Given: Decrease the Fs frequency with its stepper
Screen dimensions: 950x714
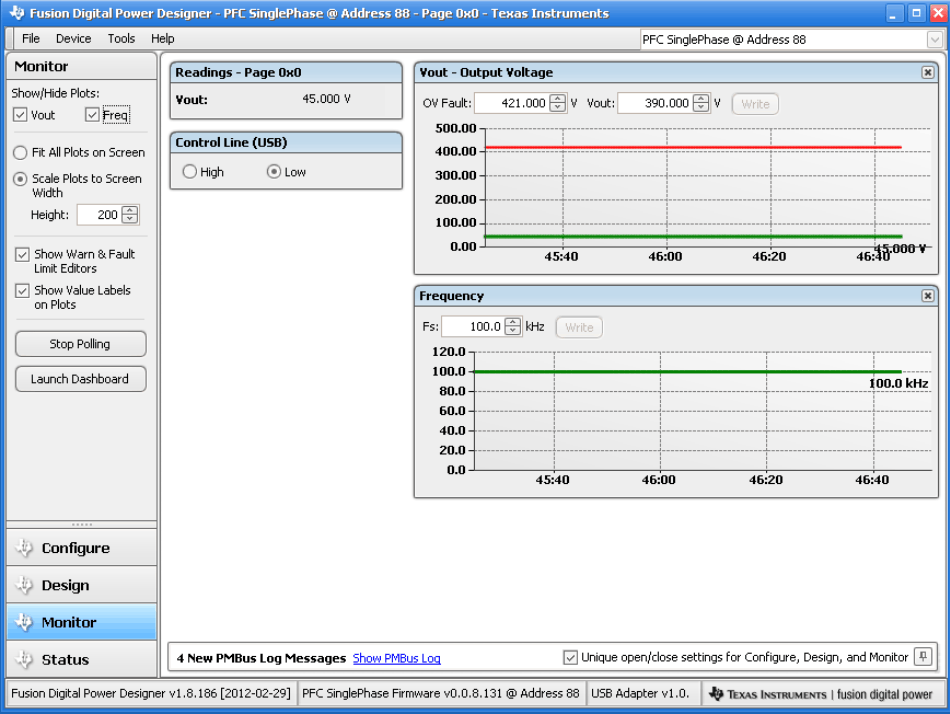Looking at the screenshot, I should click(x=513, y=330).
